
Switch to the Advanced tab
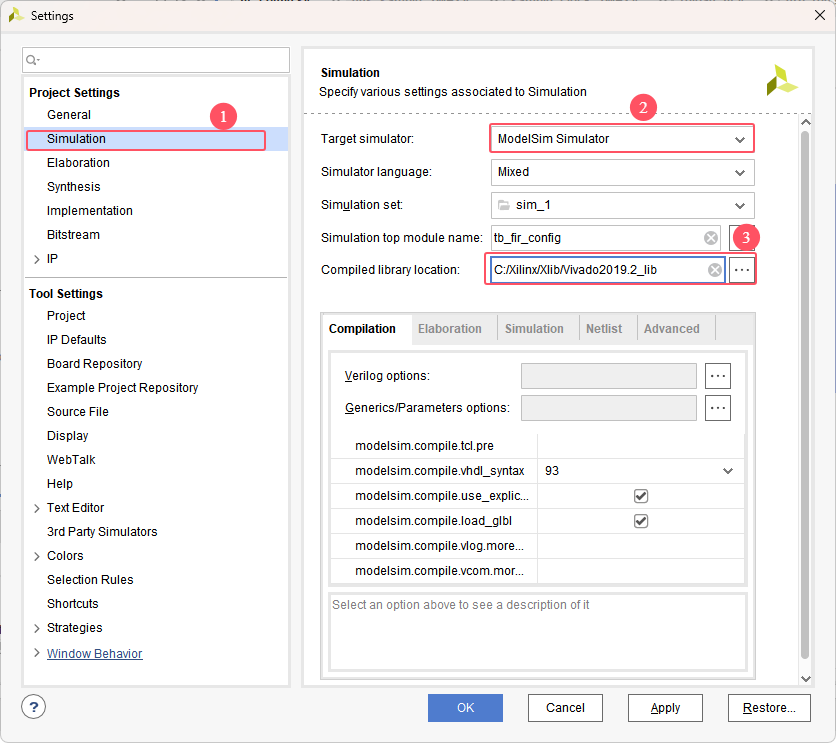pos(672,329)
